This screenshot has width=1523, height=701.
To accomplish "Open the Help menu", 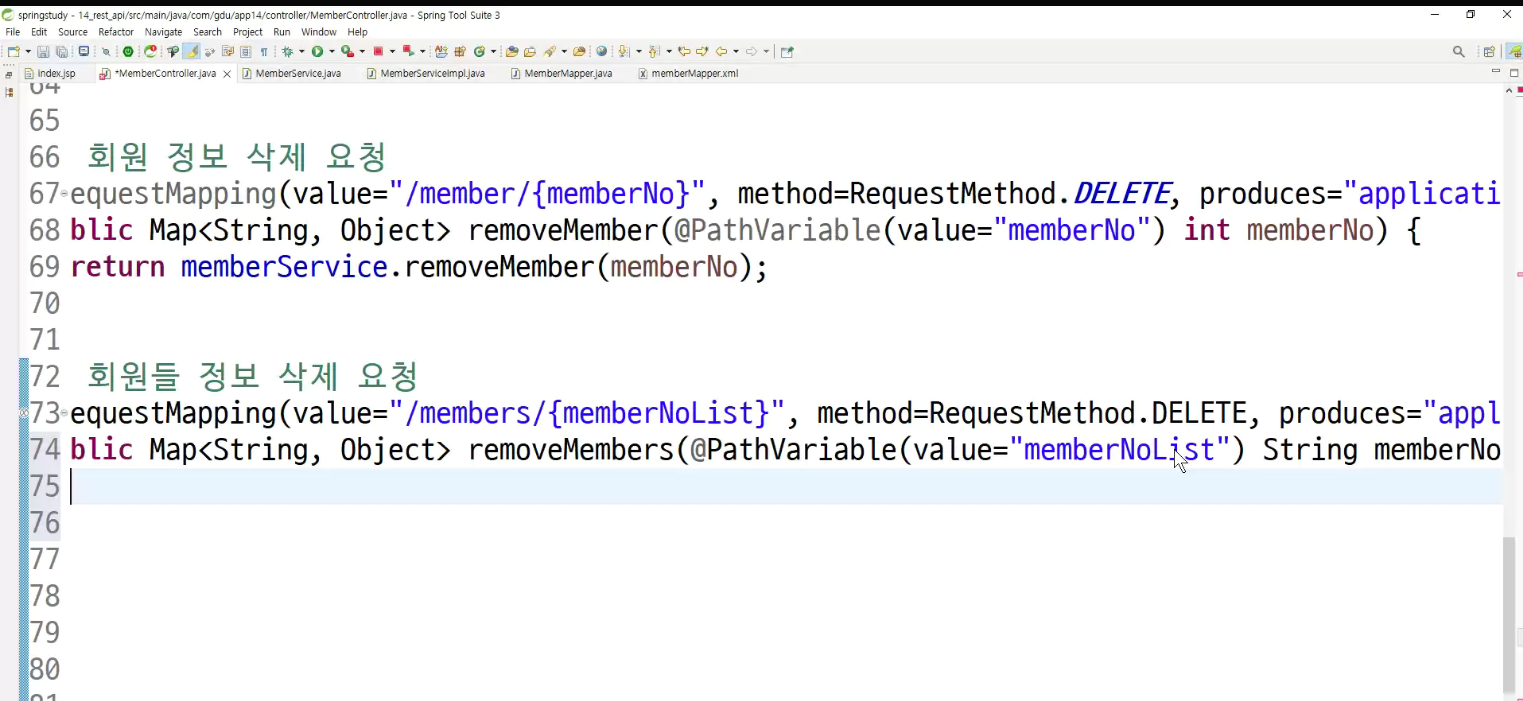I will tap(358, 32).
